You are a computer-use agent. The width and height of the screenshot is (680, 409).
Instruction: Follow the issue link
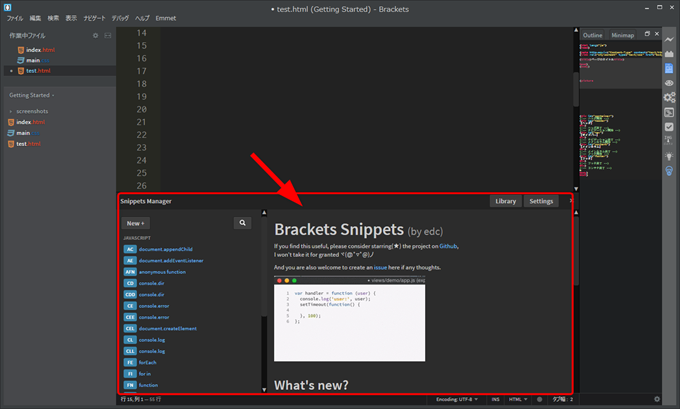click(x=380, y=268)
